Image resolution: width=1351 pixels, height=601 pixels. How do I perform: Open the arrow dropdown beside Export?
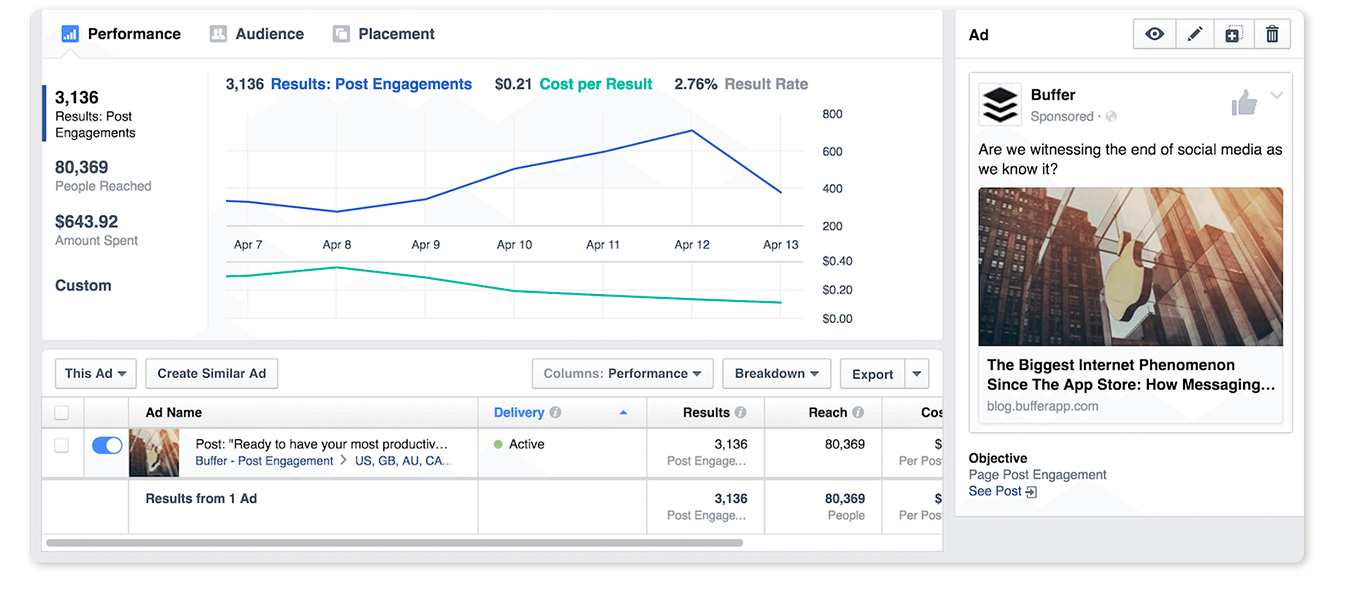[917, 374]
